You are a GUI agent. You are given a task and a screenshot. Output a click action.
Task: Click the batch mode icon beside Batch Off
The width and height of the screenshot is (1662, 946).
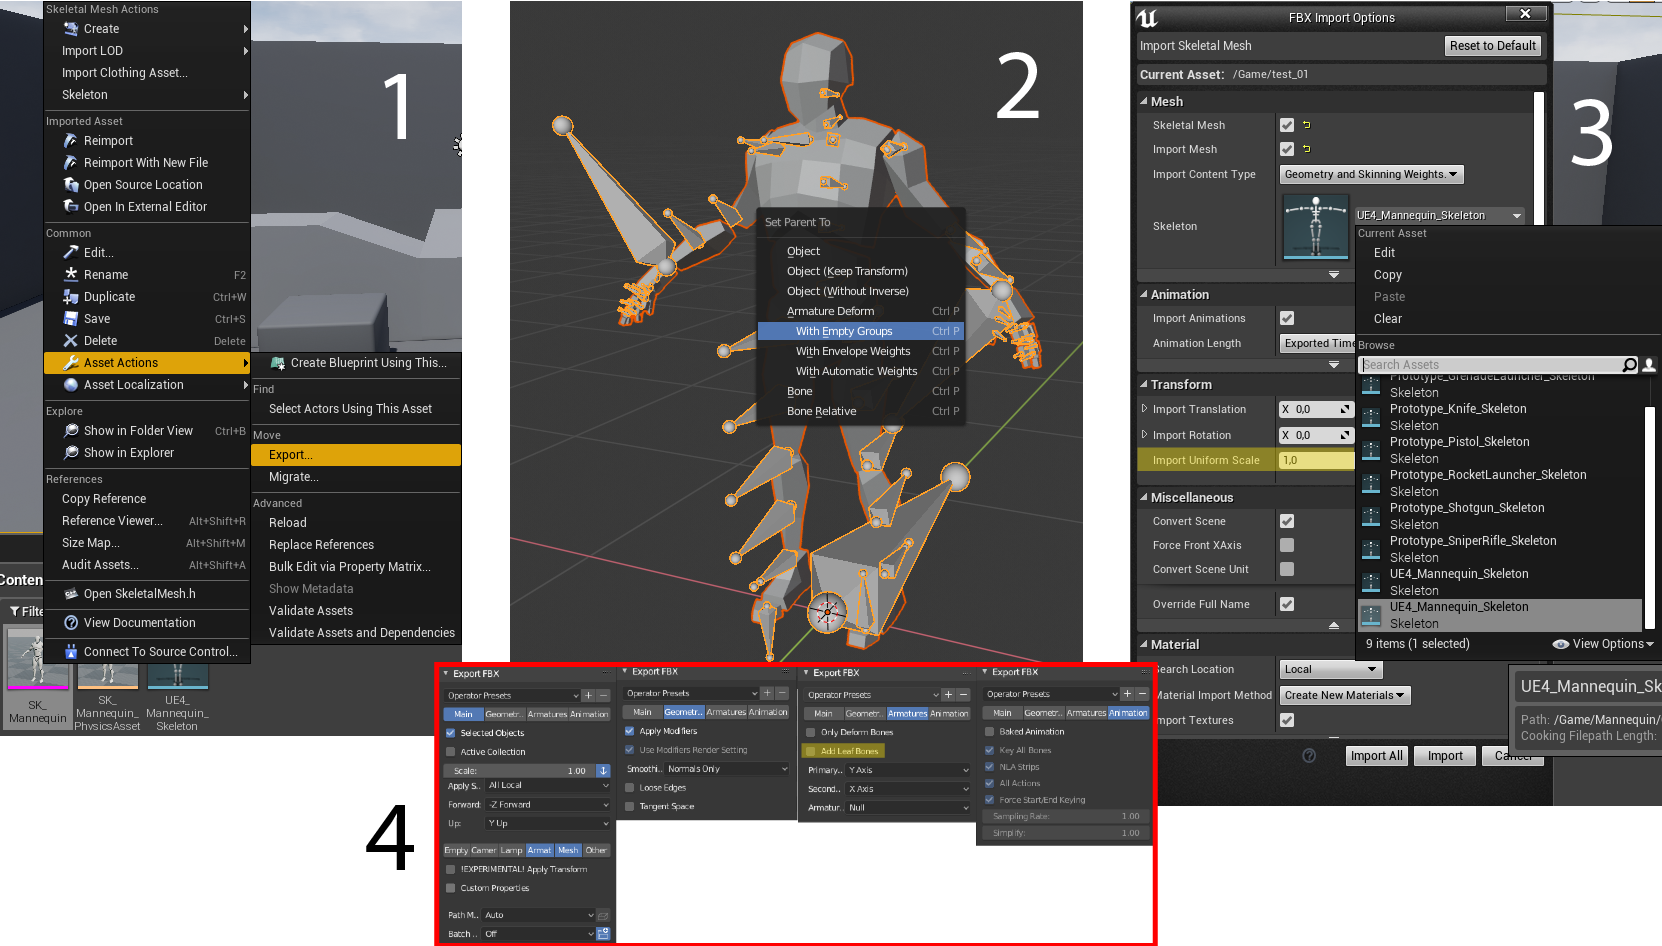(x=603, y=934)
